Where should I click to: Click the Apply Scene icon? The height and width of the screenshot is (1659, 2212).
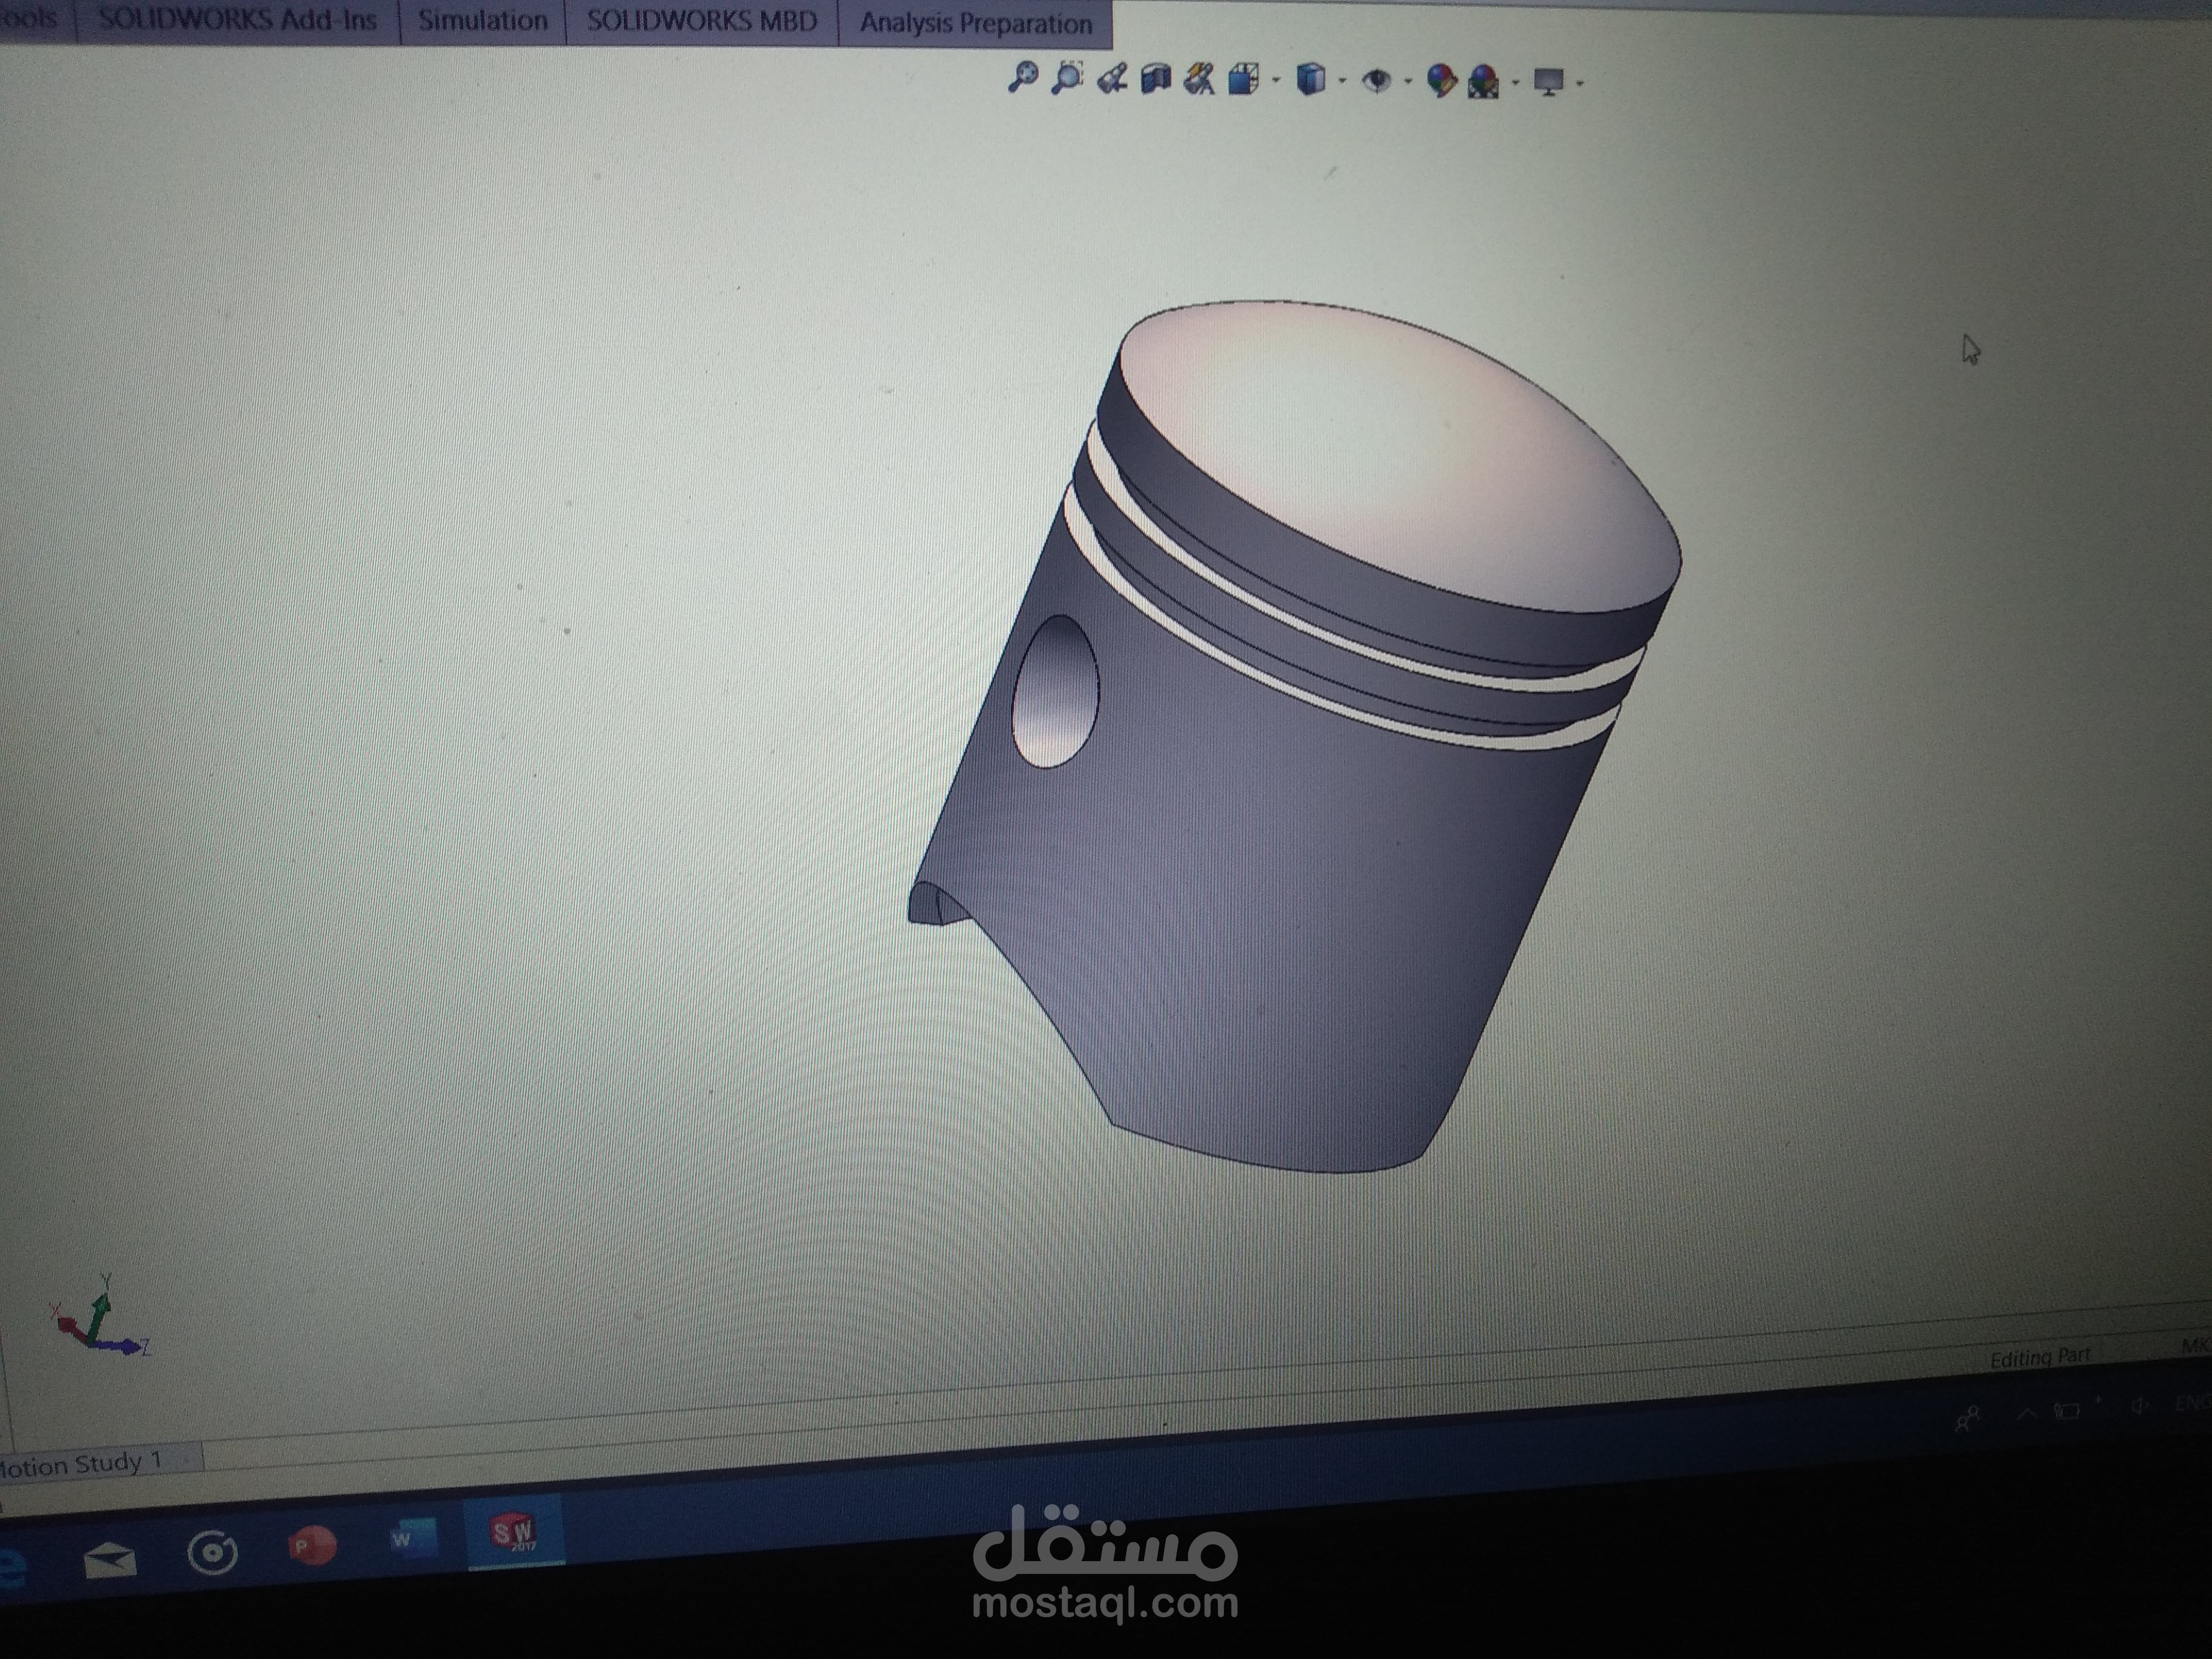(x=1484, y=82)
